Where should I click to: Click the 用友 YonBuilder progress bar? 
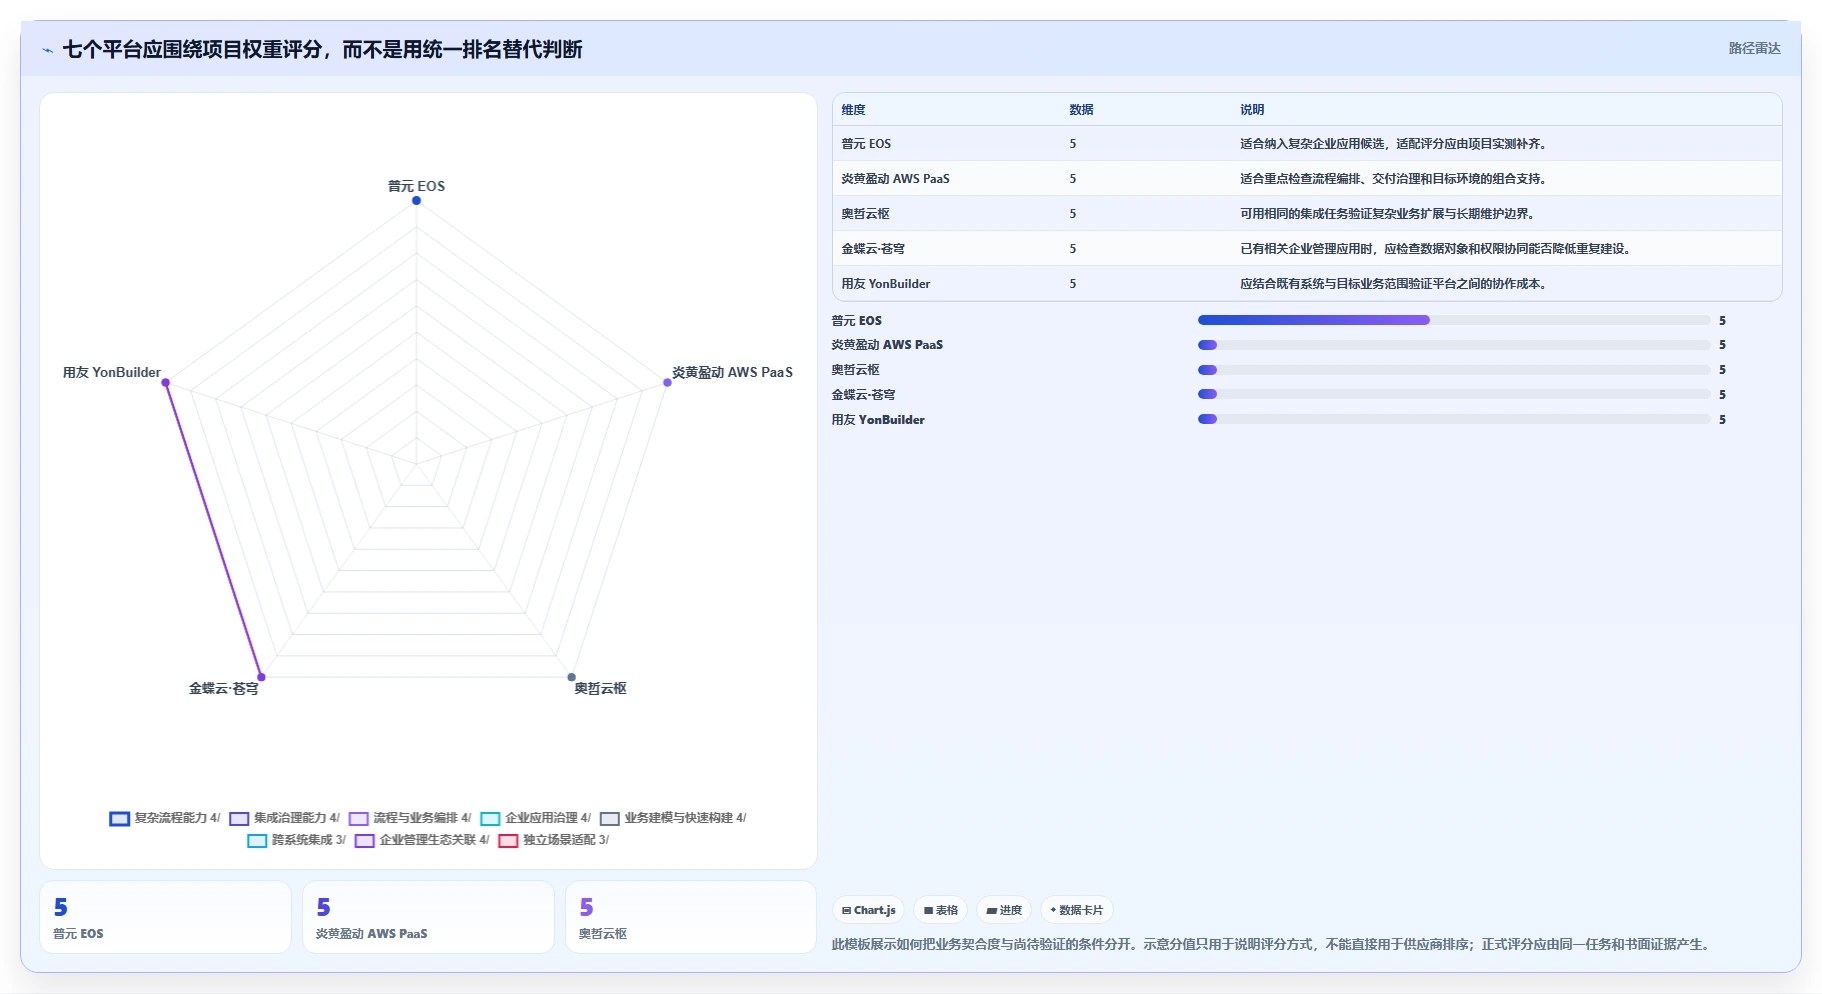pos(1454,419)
